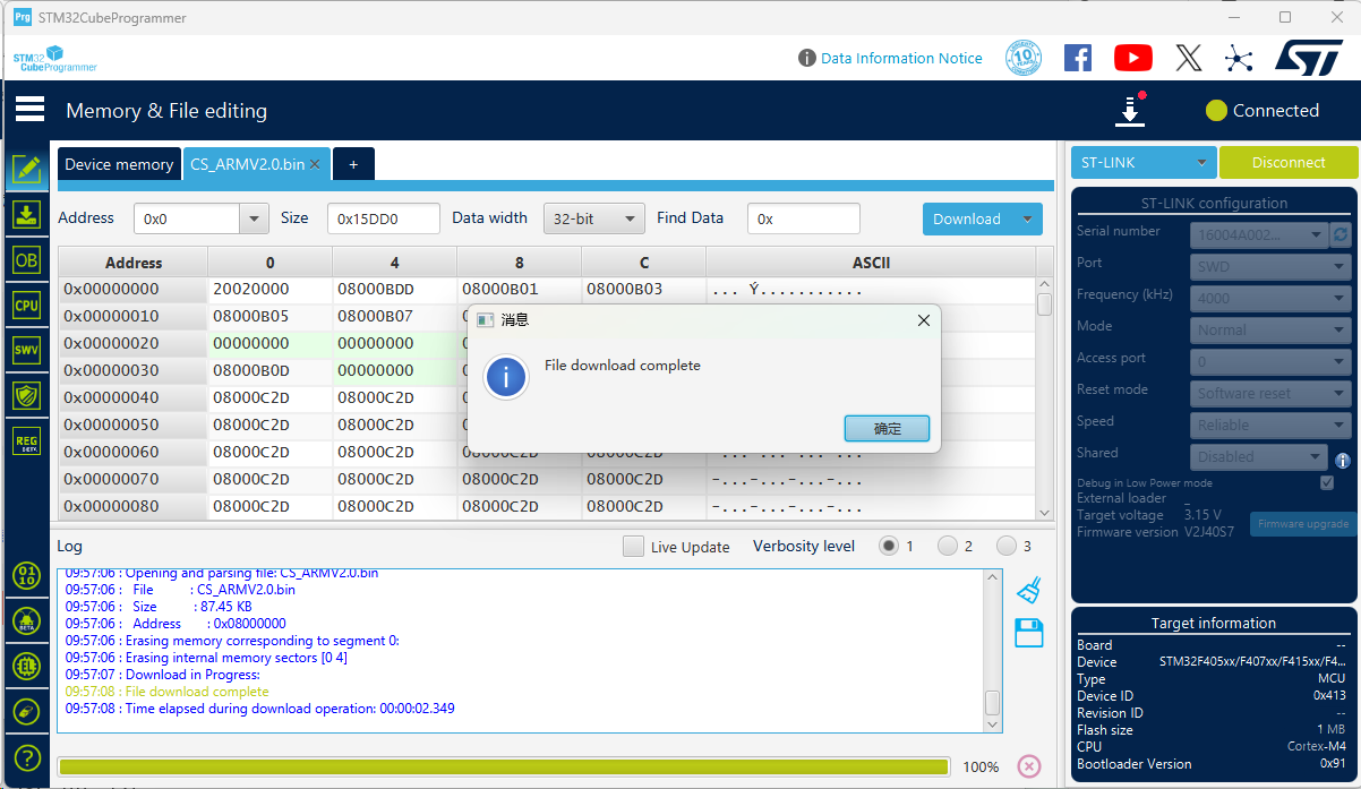1361x790 pixels.
Task: Open the CPU panel icon
Action: 26,305
